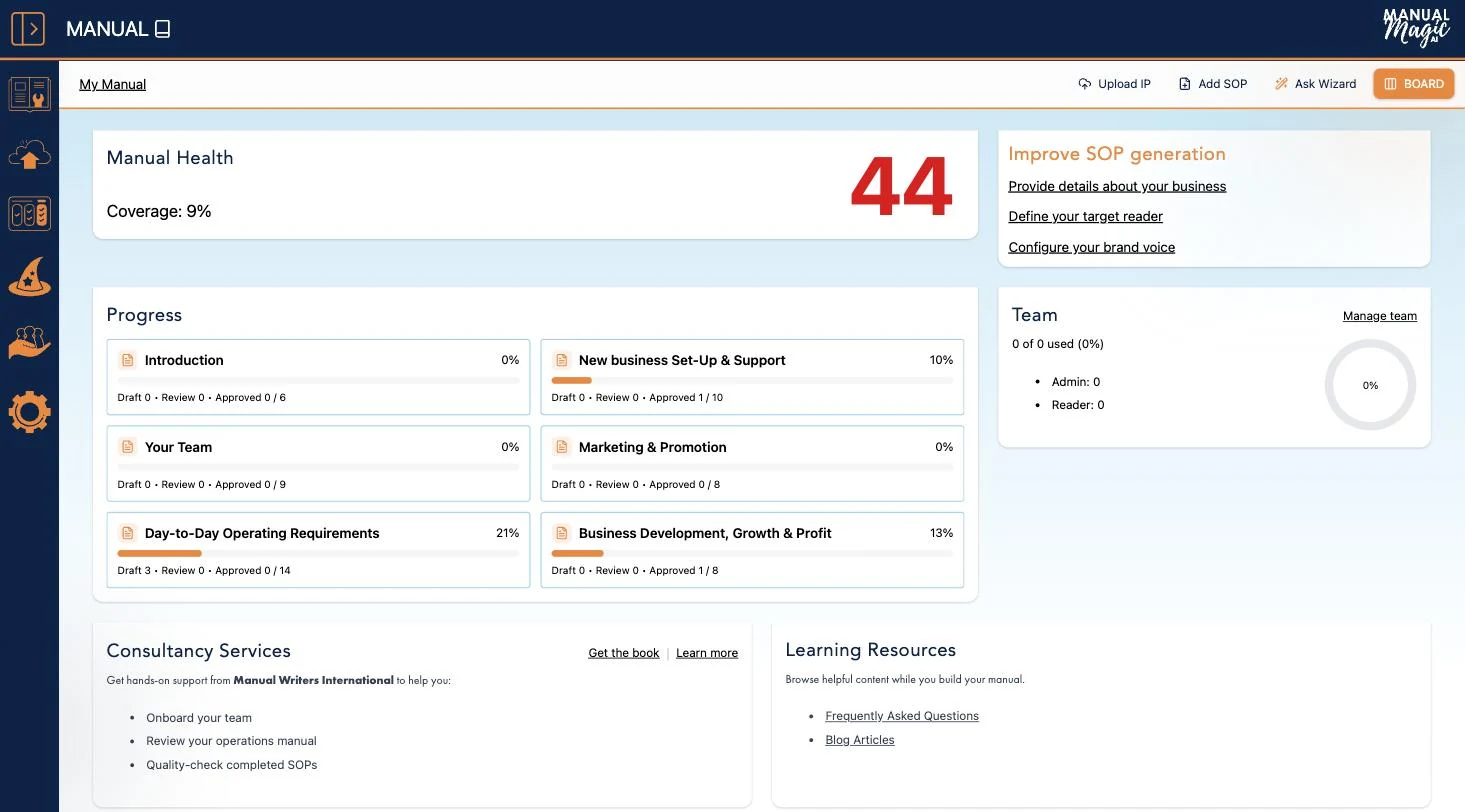The width and height of the screenshot is (1465, 812).
Task: Open the manual editor sidebar icon
Action: pyautogui.click(x=29, y=94)
